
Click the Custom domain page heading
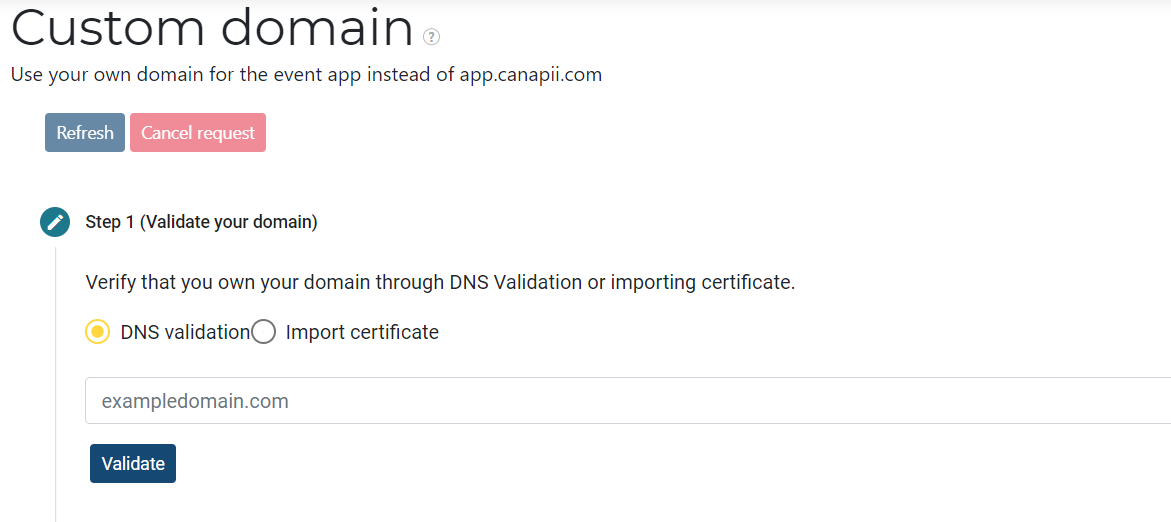pyautogui.click(x=212, y=28)
